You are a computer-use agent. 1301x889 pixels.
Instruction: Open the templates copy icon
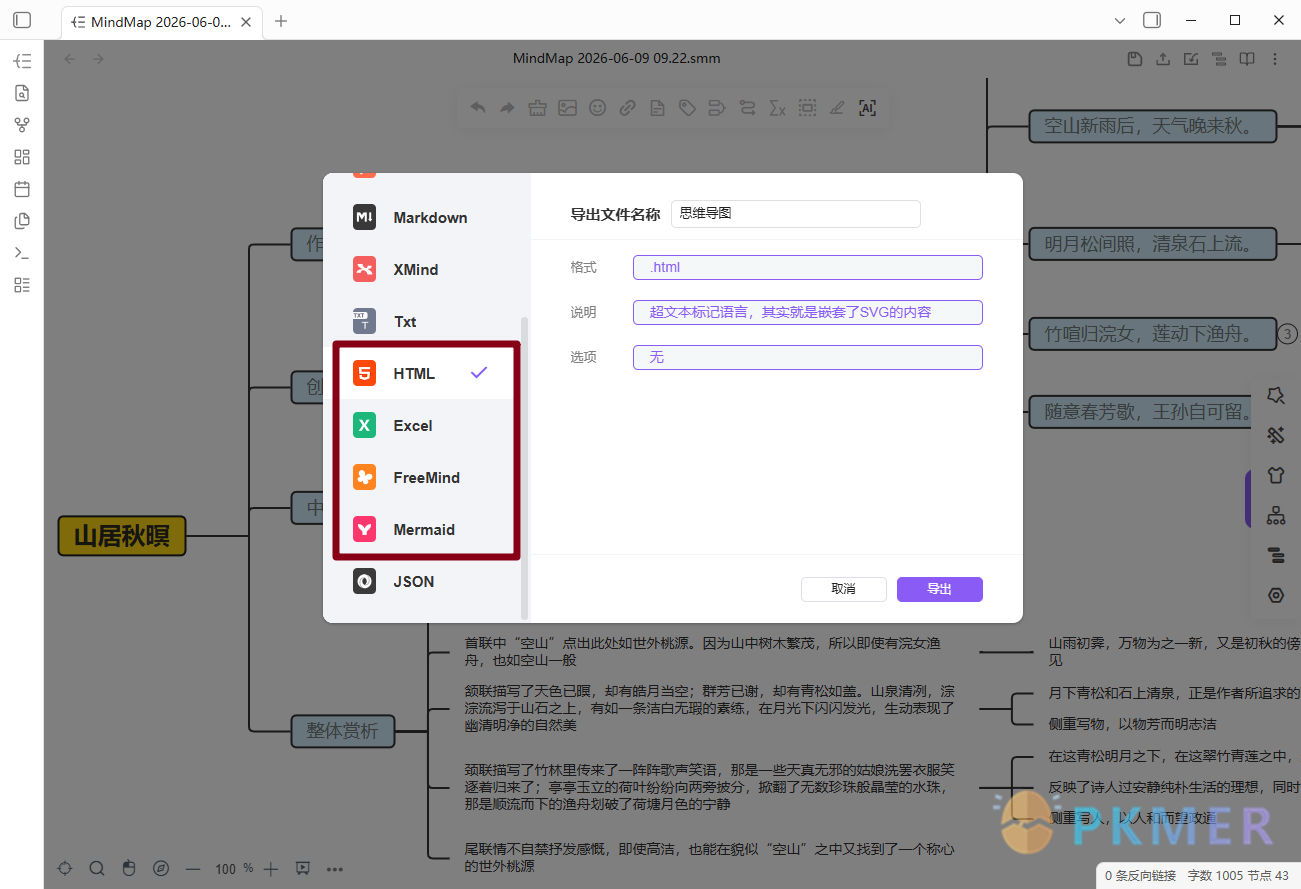(22, 221)
